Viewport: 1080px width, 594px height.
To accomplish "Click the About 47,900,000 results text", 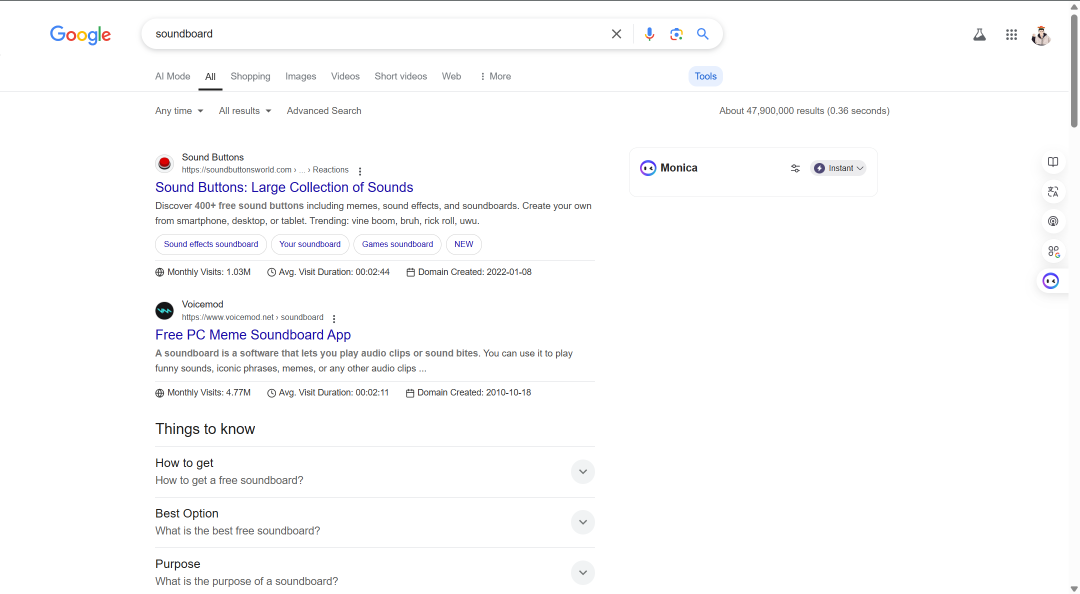I will pyautogui.click(x=804, y=111).
